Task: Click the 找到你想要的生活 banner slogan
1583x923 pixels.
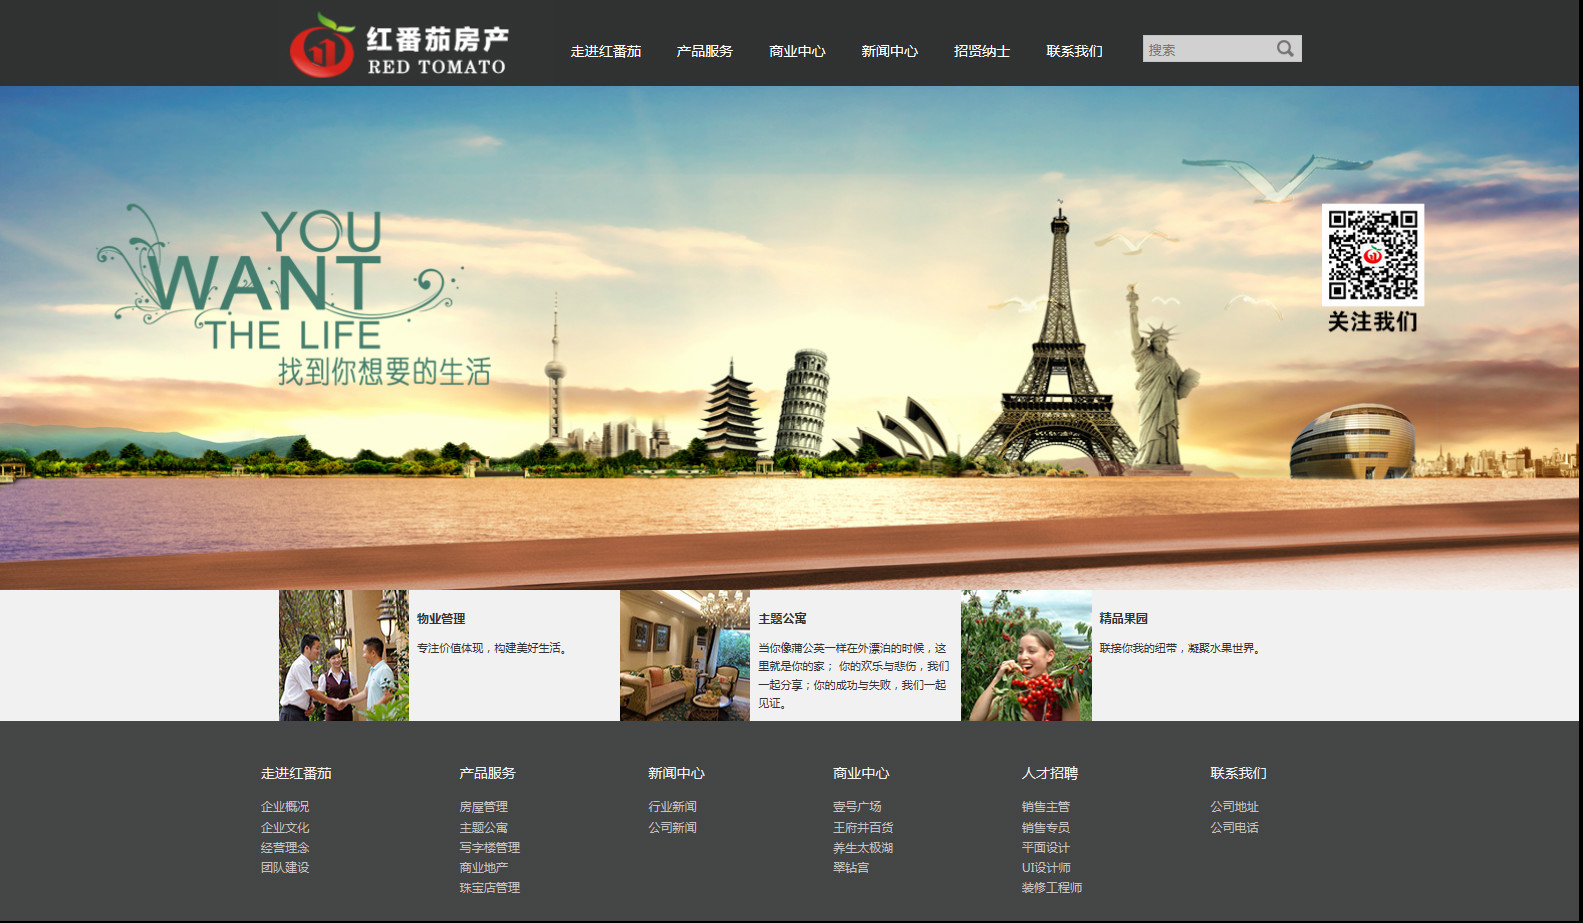Action: point(384,372)
